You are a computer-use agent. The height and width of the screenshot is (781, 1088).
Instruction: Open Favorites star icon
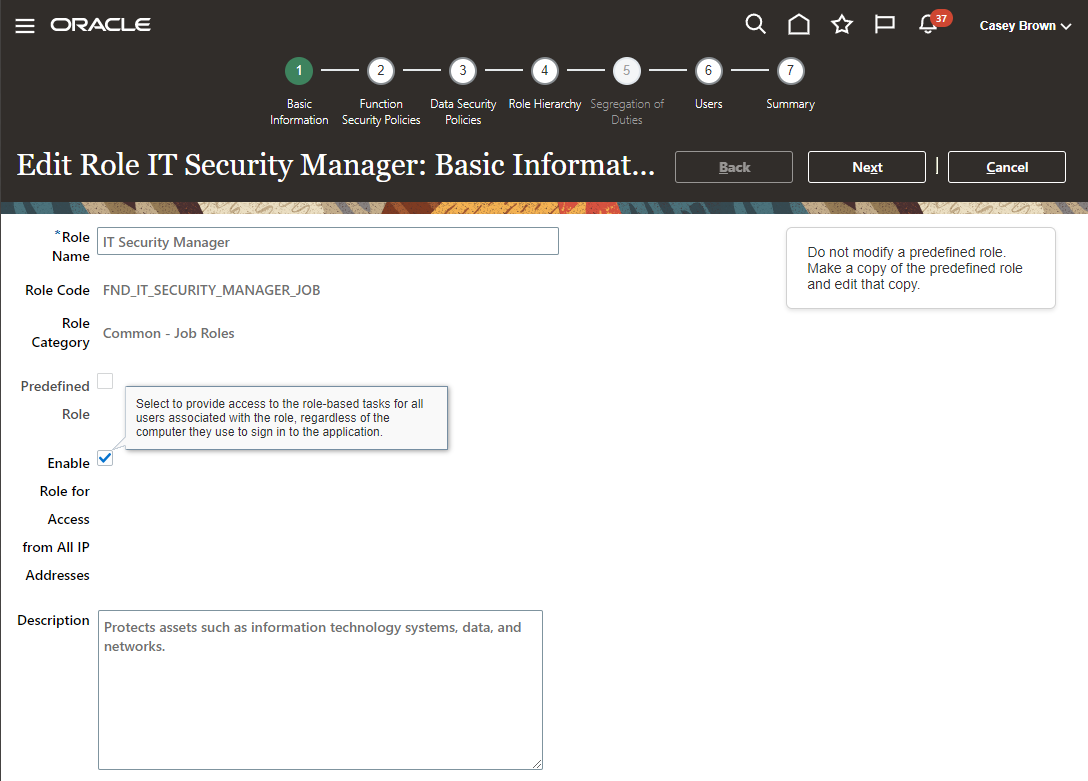pos(842,25)
